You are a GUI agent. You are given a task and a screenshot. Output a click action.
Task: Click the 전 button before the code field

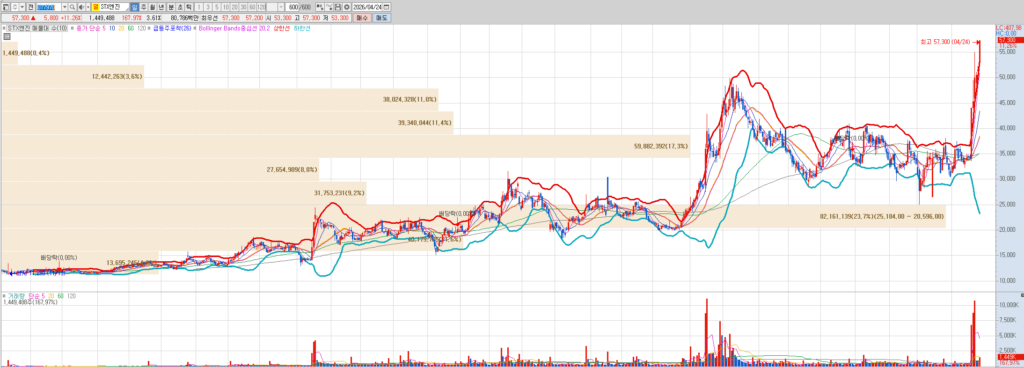[x=31, y=7]
